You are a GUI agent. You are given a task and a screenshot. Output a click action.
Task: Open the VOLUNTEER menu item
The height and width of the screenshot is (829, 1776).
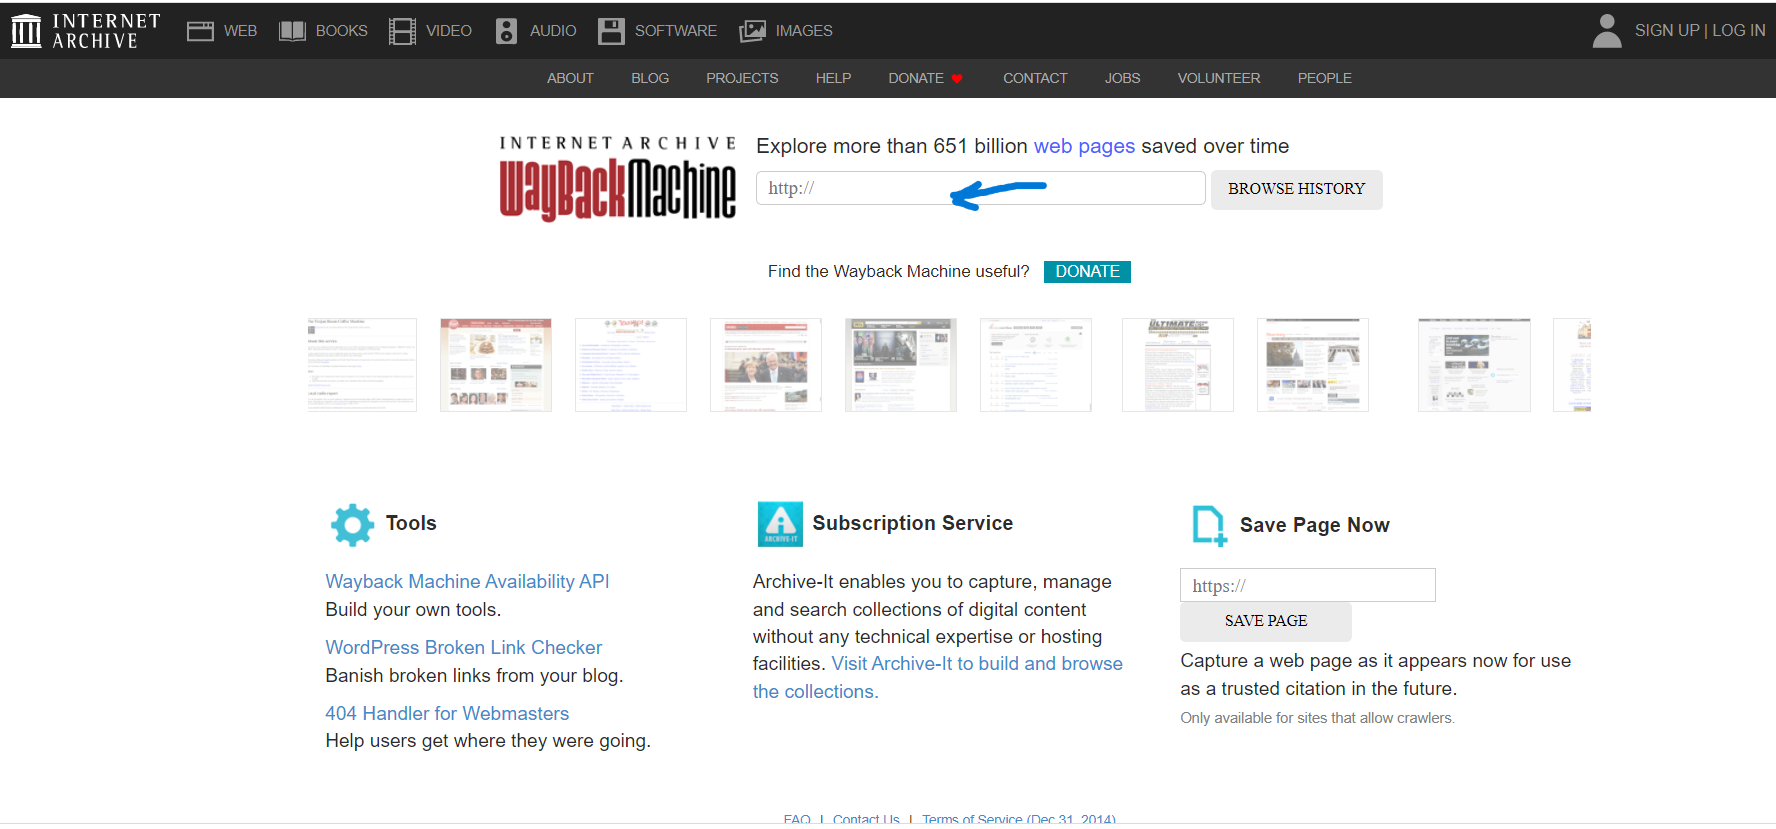click(1218, 78)
